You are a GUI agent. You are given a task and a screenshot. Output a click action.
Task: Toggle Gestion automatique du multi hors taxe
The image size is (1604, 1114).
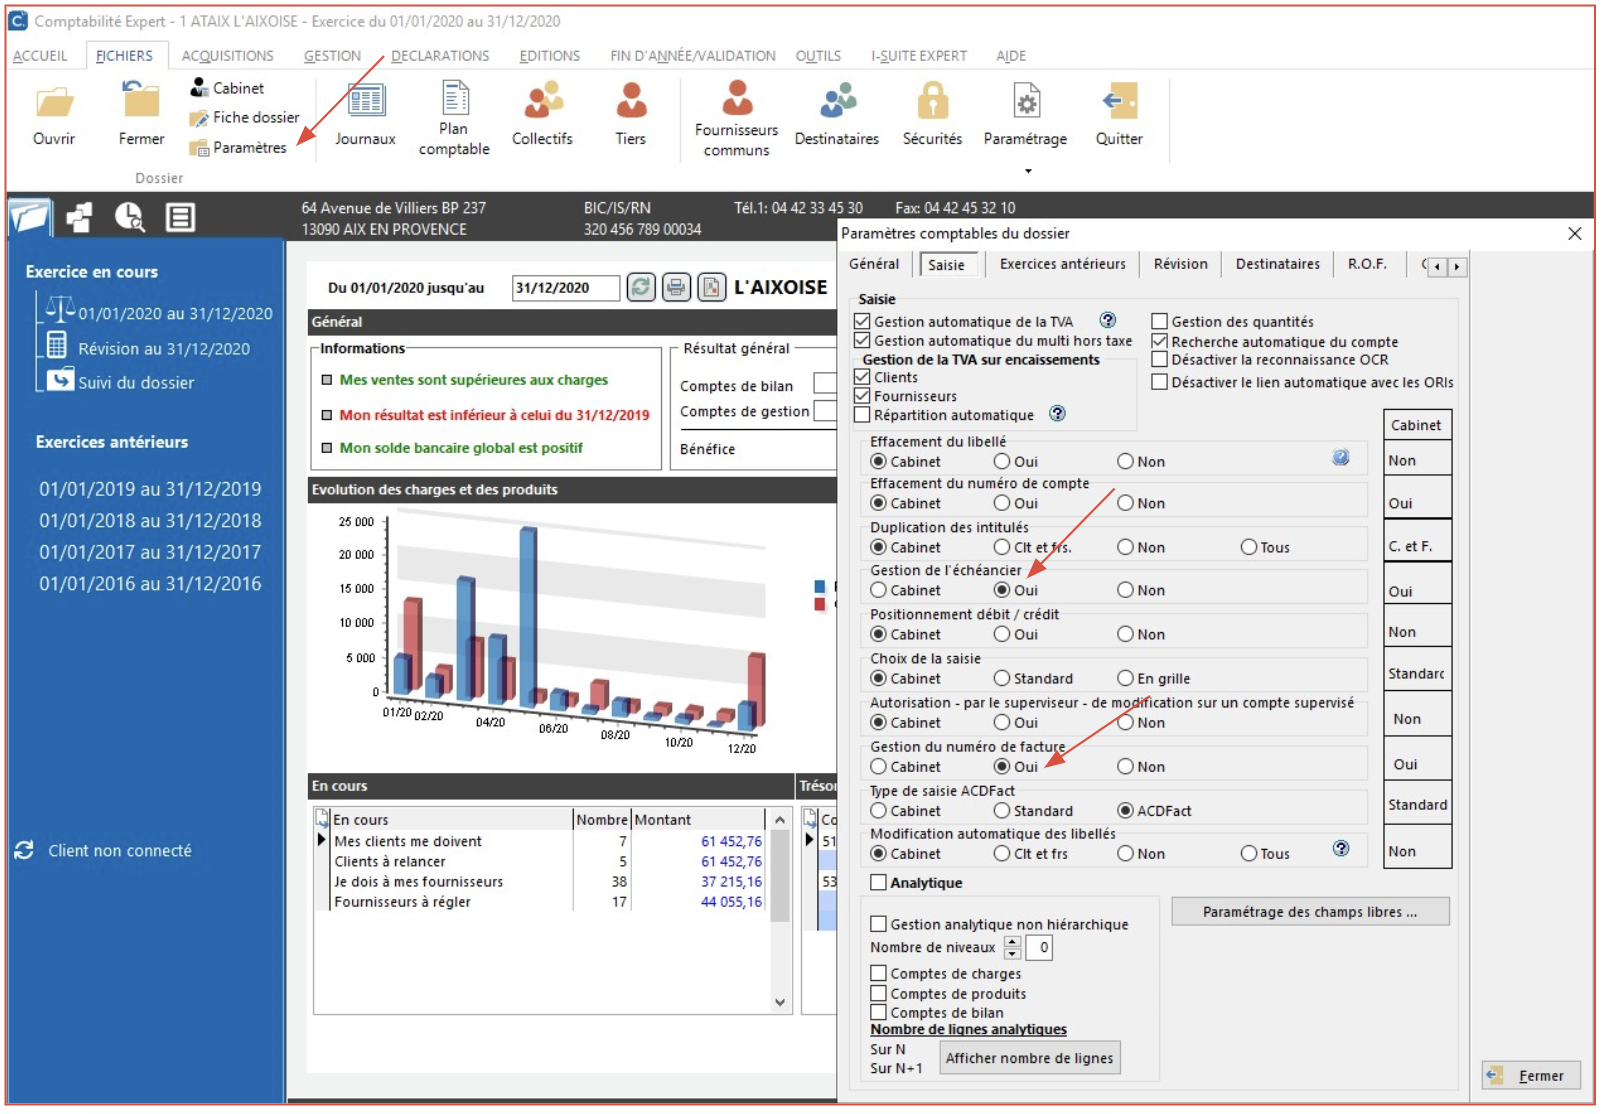(862, 340)
